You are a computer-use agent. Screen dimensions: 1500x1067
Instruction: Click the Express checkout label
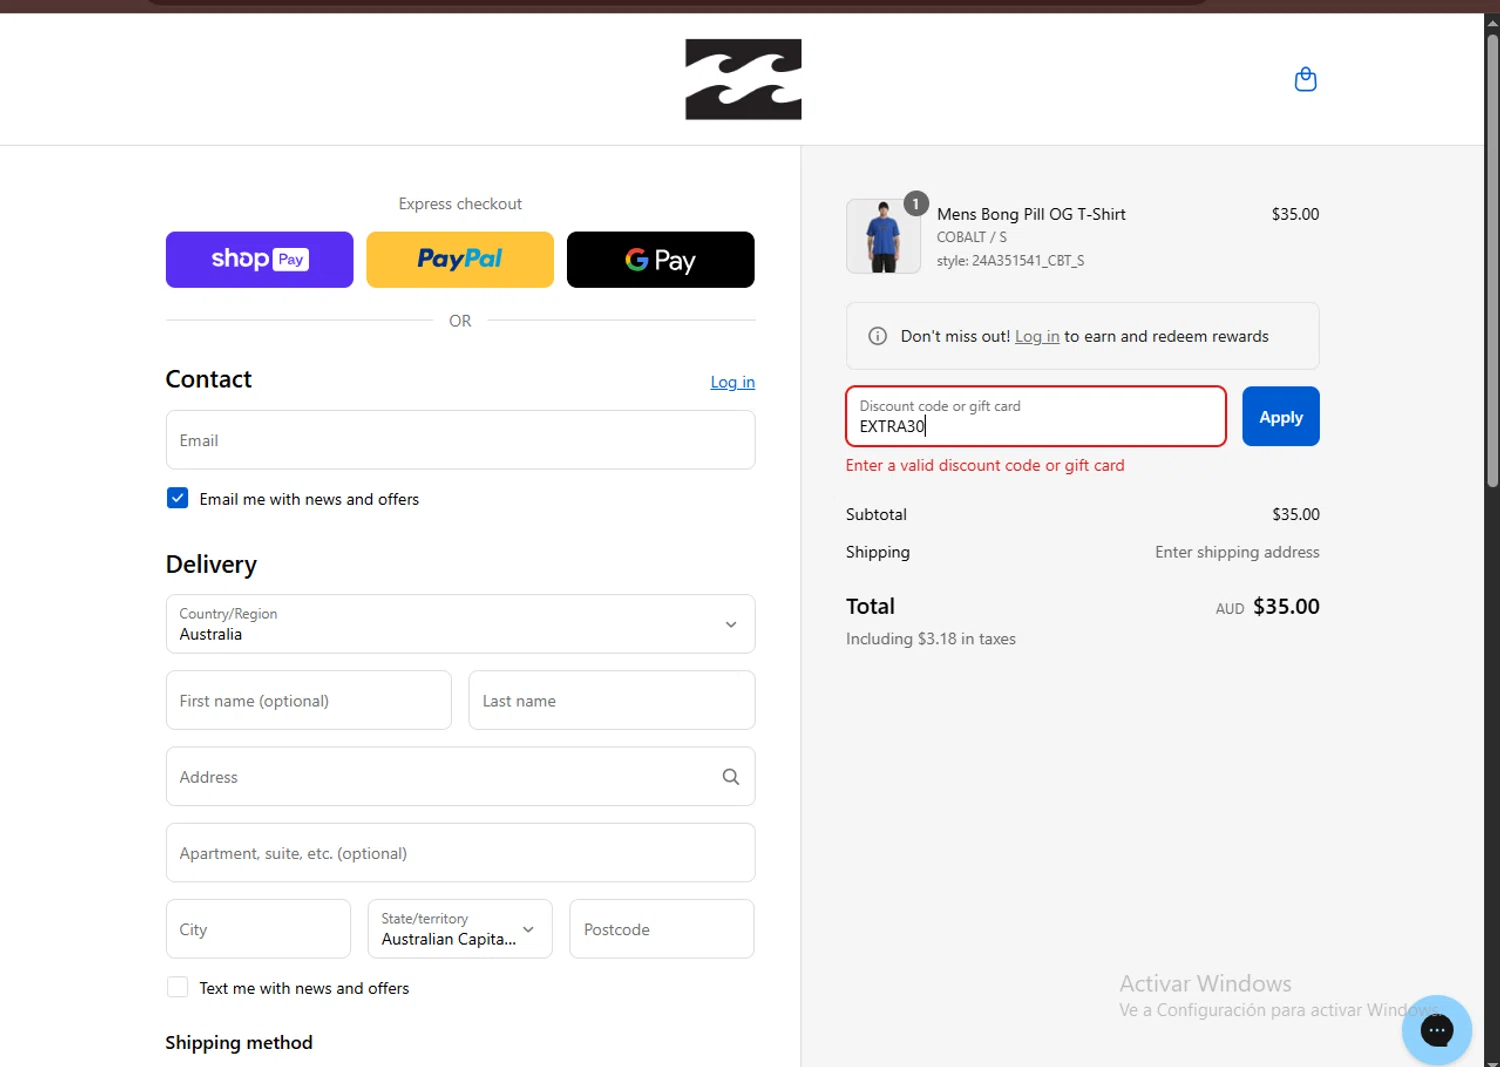[x=460, y=204]
